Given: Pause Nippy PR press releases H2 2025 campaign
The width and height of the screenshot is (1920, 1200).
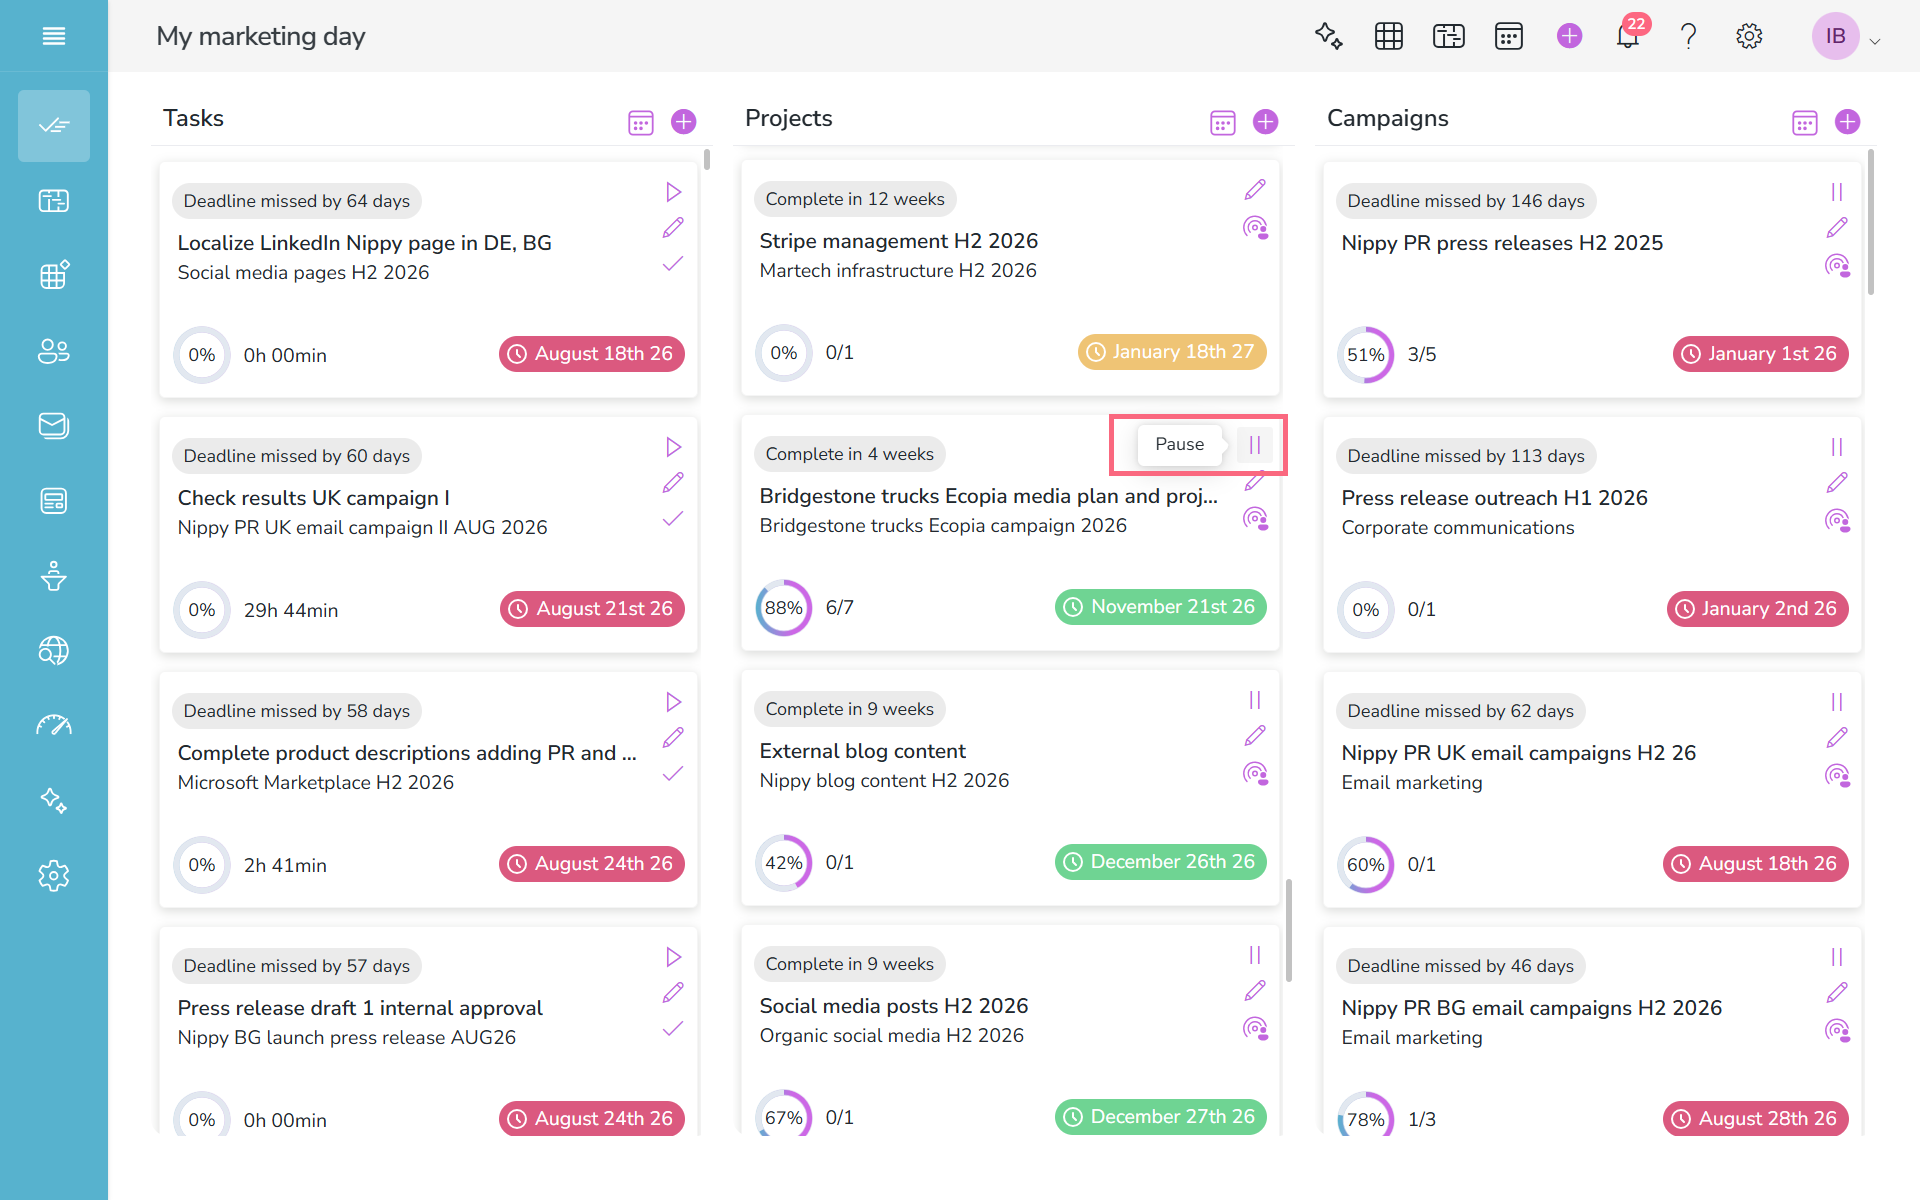Looking at the screenshot, I should coord(1837,192).
